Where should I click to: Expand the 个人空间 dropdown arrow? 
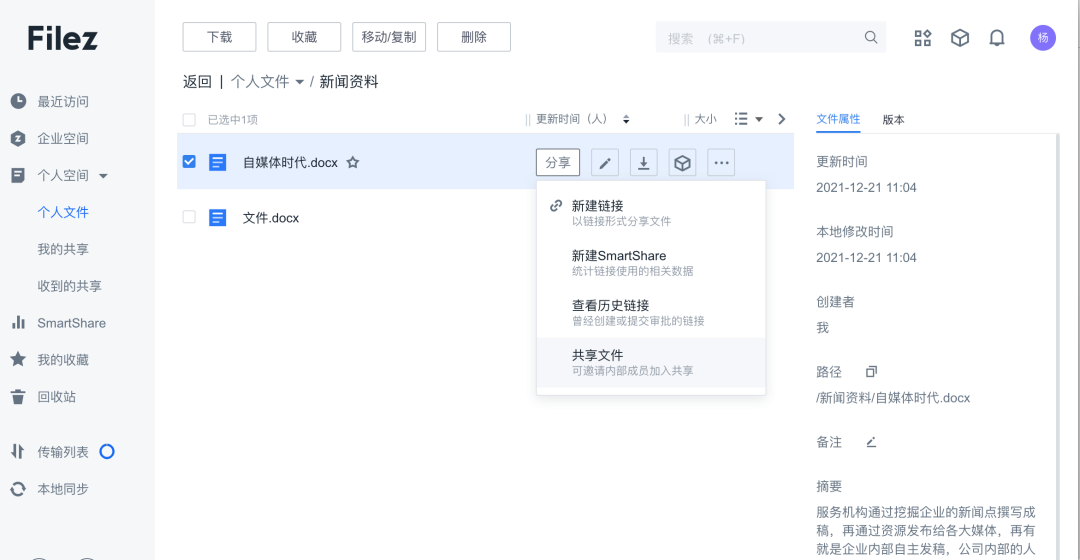coord(103,176)
